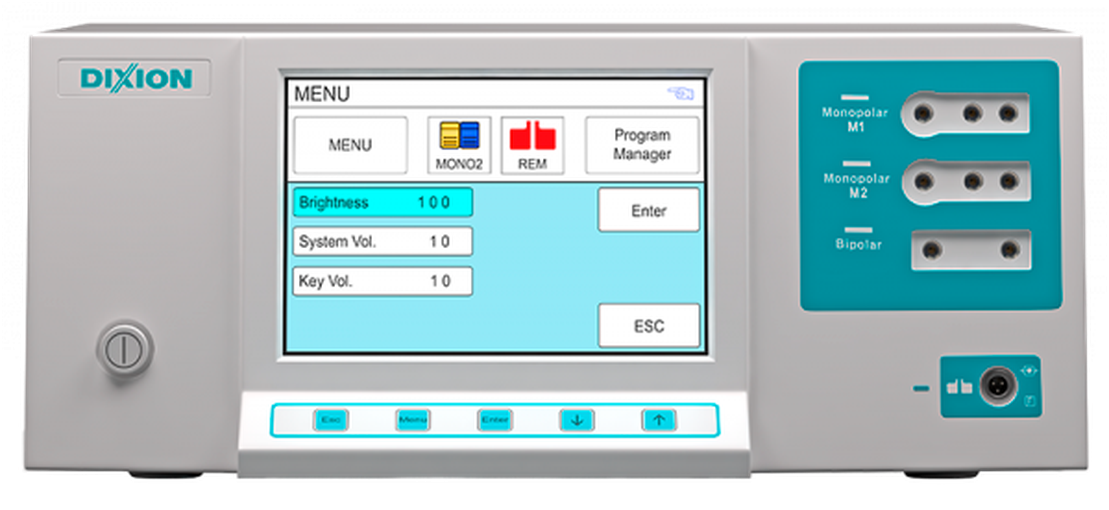Image resolution: width=1109 pixels, height=510 pixels.
Task: Select the System Vol. setting row
Action: pos(382,242)
